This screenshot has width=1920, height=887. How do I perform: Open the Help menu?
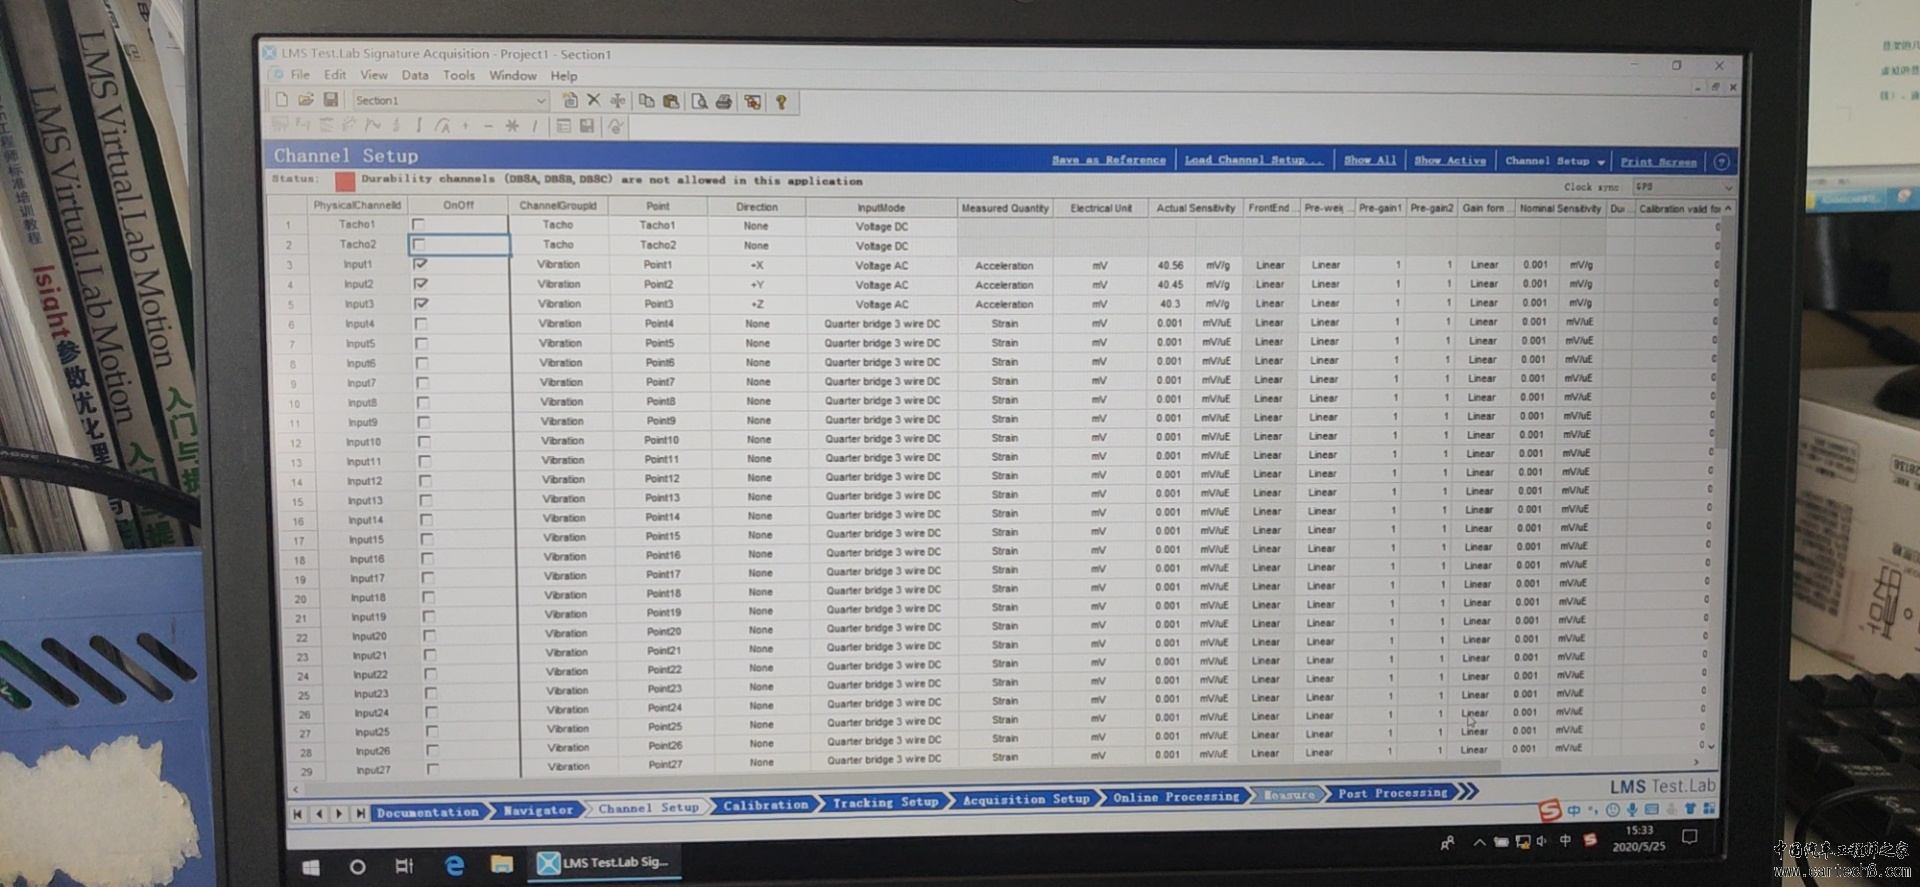pyautogui.click(x=564, y=76)
